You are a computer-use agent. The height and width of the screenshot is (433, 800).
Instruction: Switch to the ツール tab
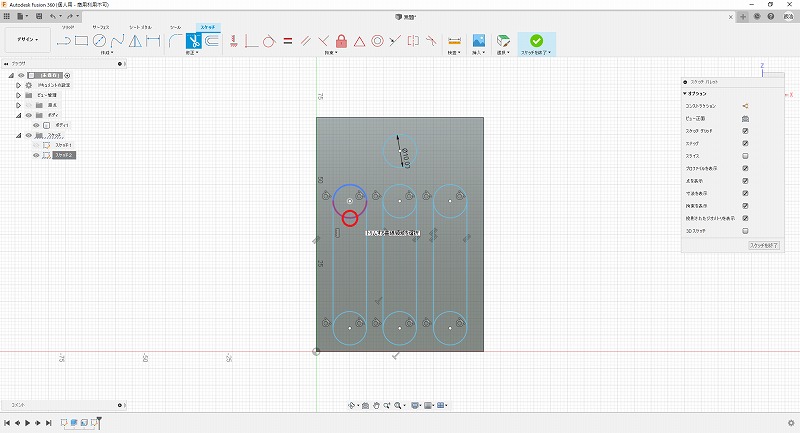click(176, 27)
